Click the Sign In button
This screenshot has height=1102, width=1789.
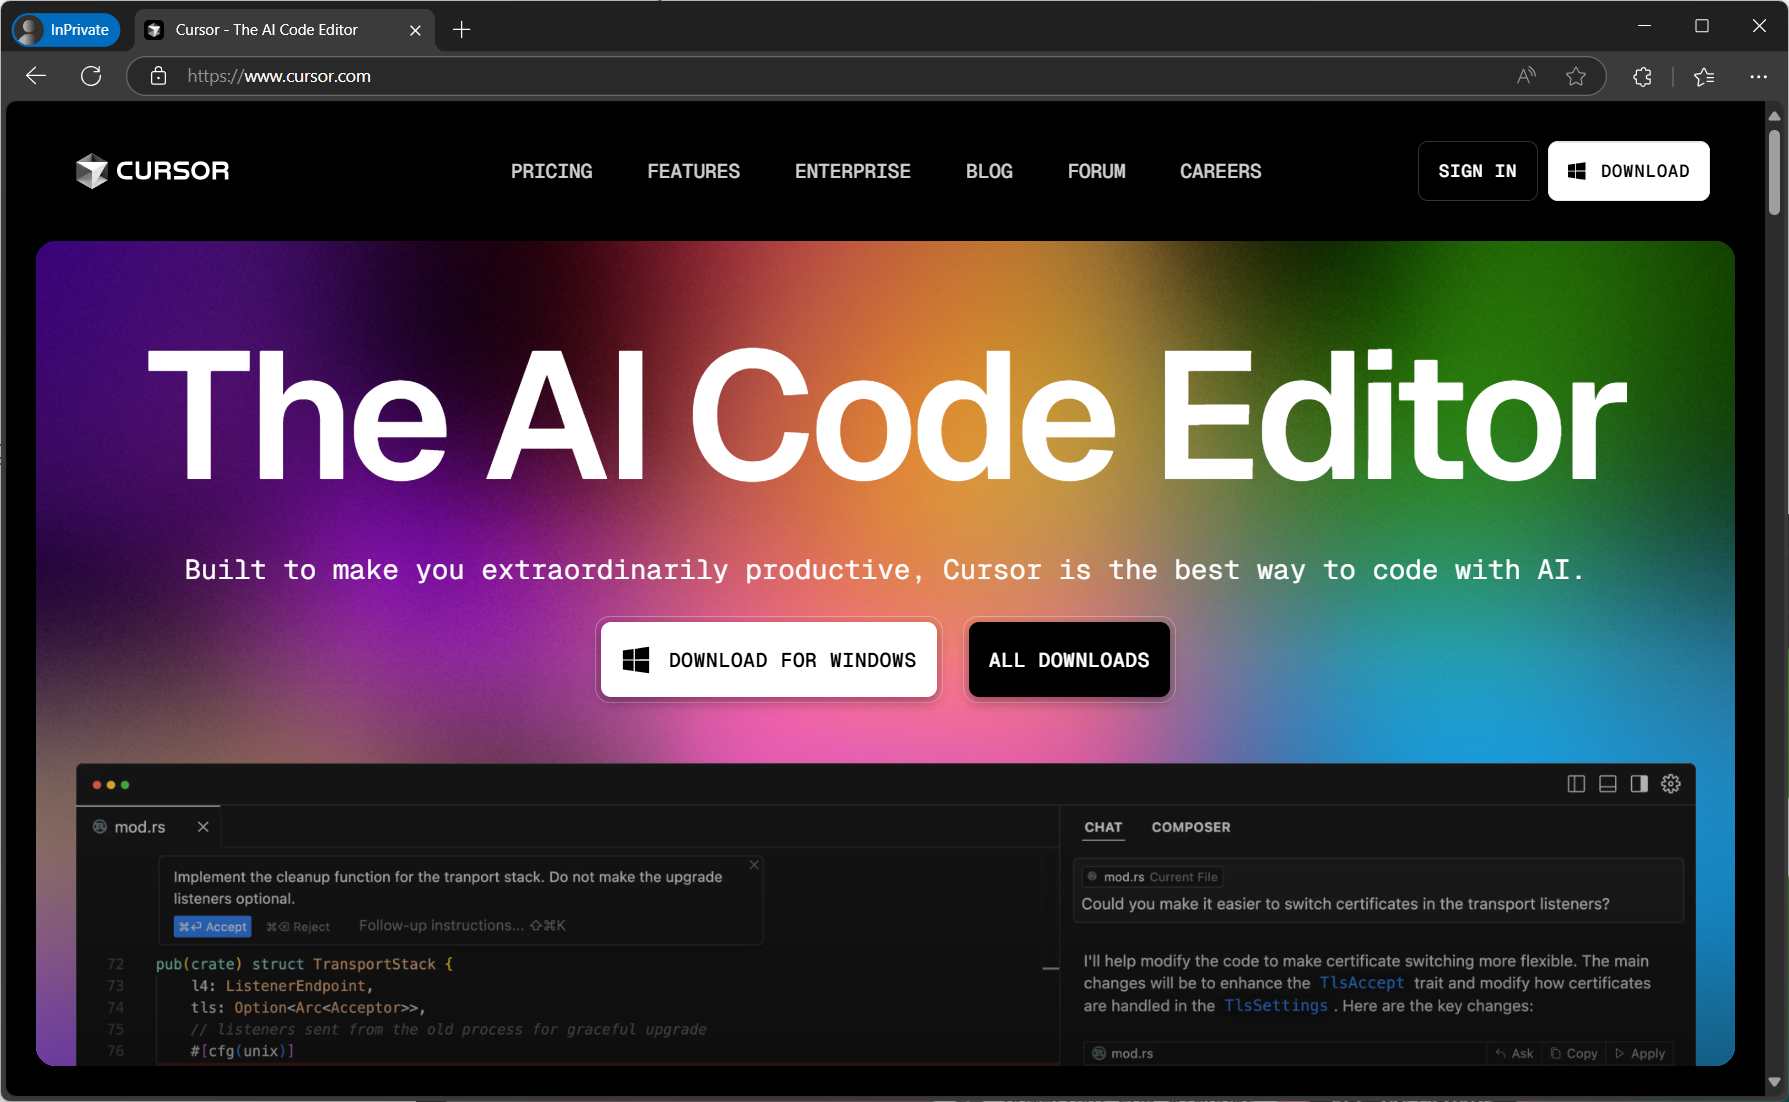coord(1478,171)
